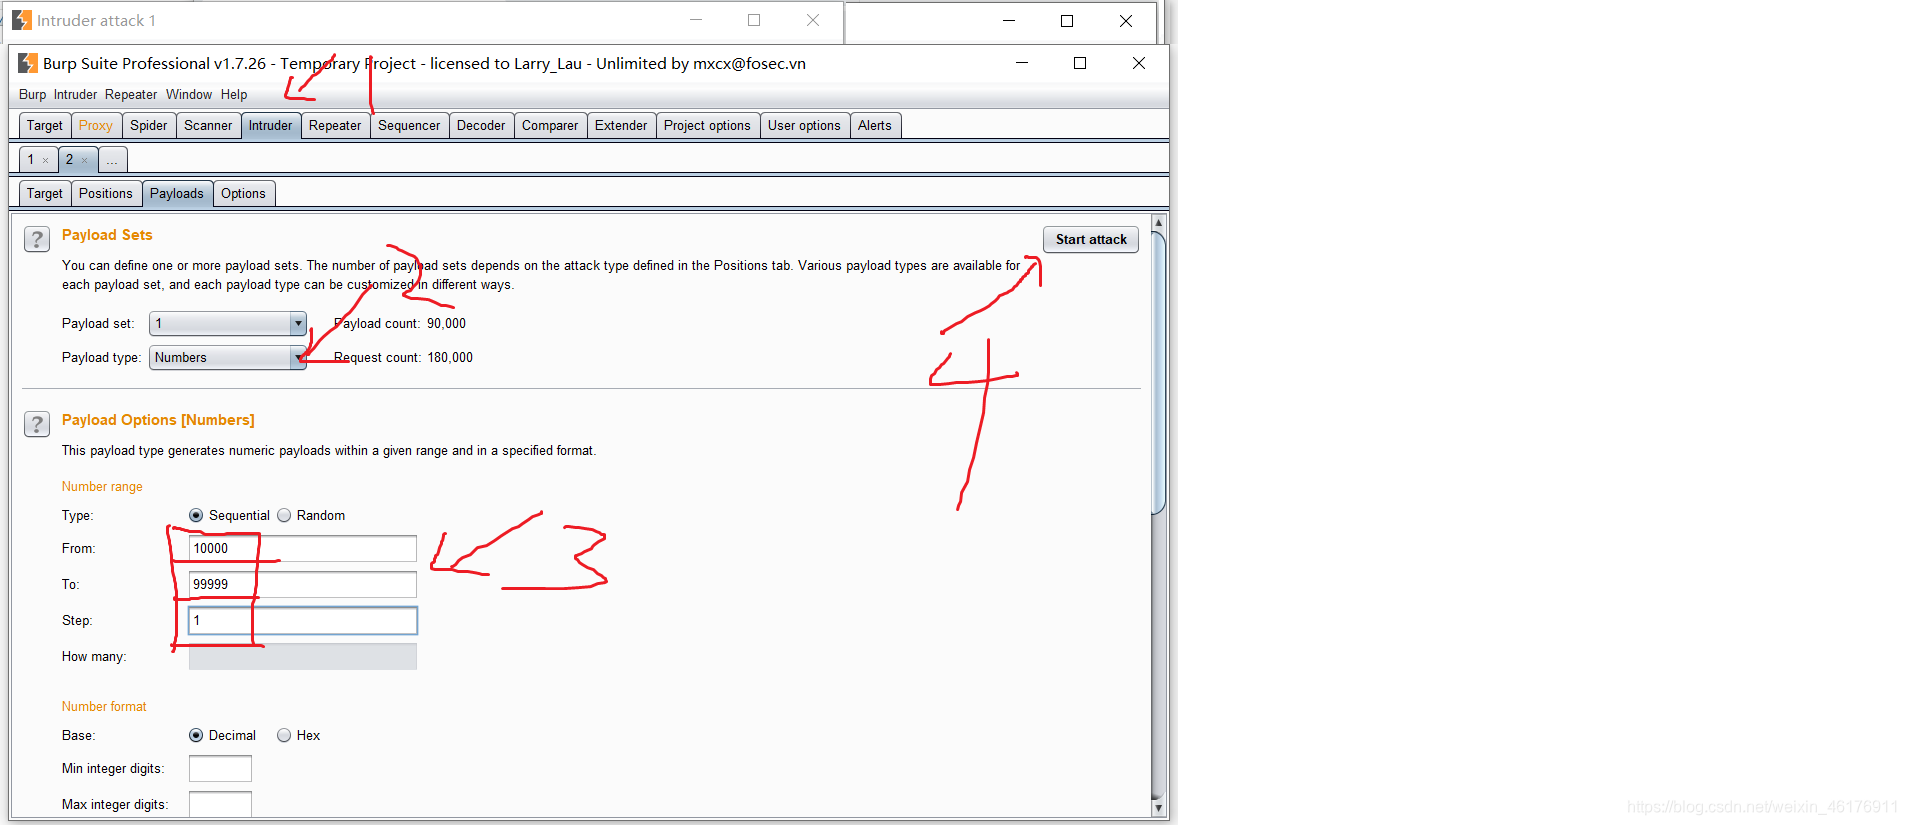The image size is (1906, 825).
Task: Open the Window menu
Action: pos(189,94)
